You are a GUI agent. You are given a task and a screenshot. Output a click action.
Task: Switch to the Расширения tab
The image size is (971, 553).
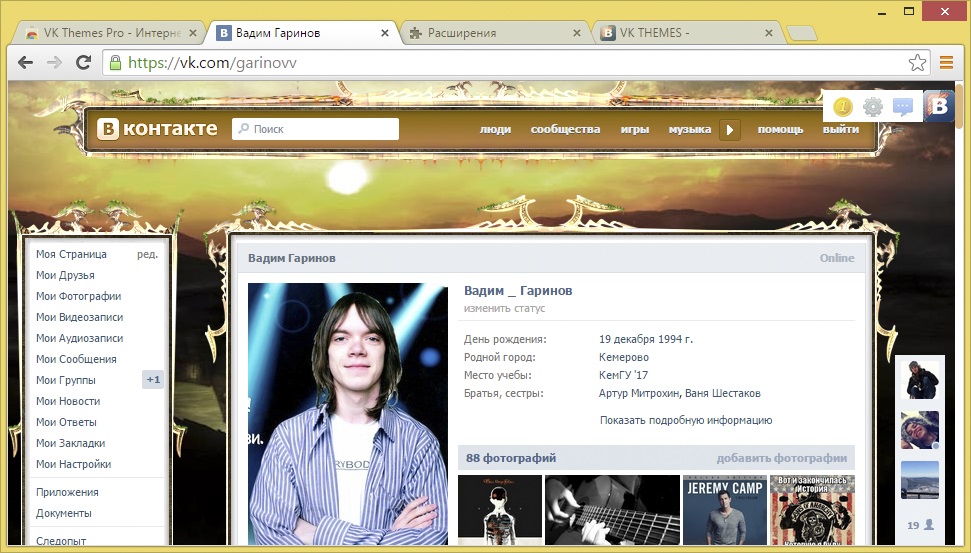point(495,33)
